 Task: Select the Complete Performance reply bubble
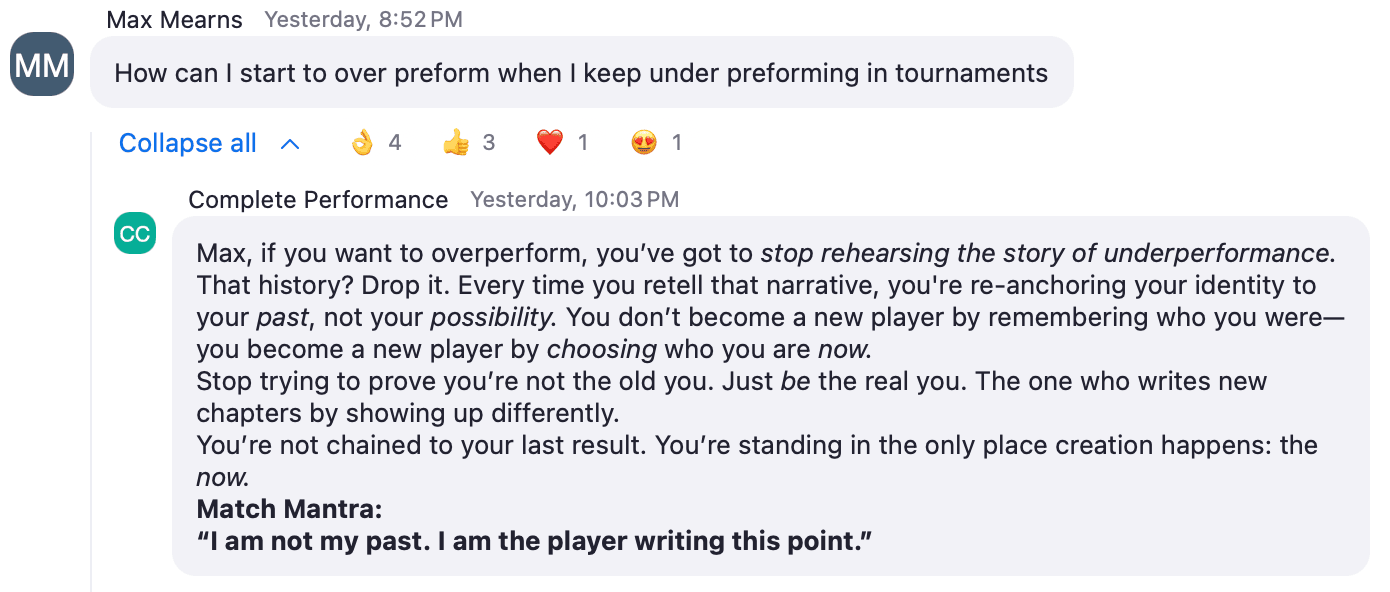pos(771,396)
